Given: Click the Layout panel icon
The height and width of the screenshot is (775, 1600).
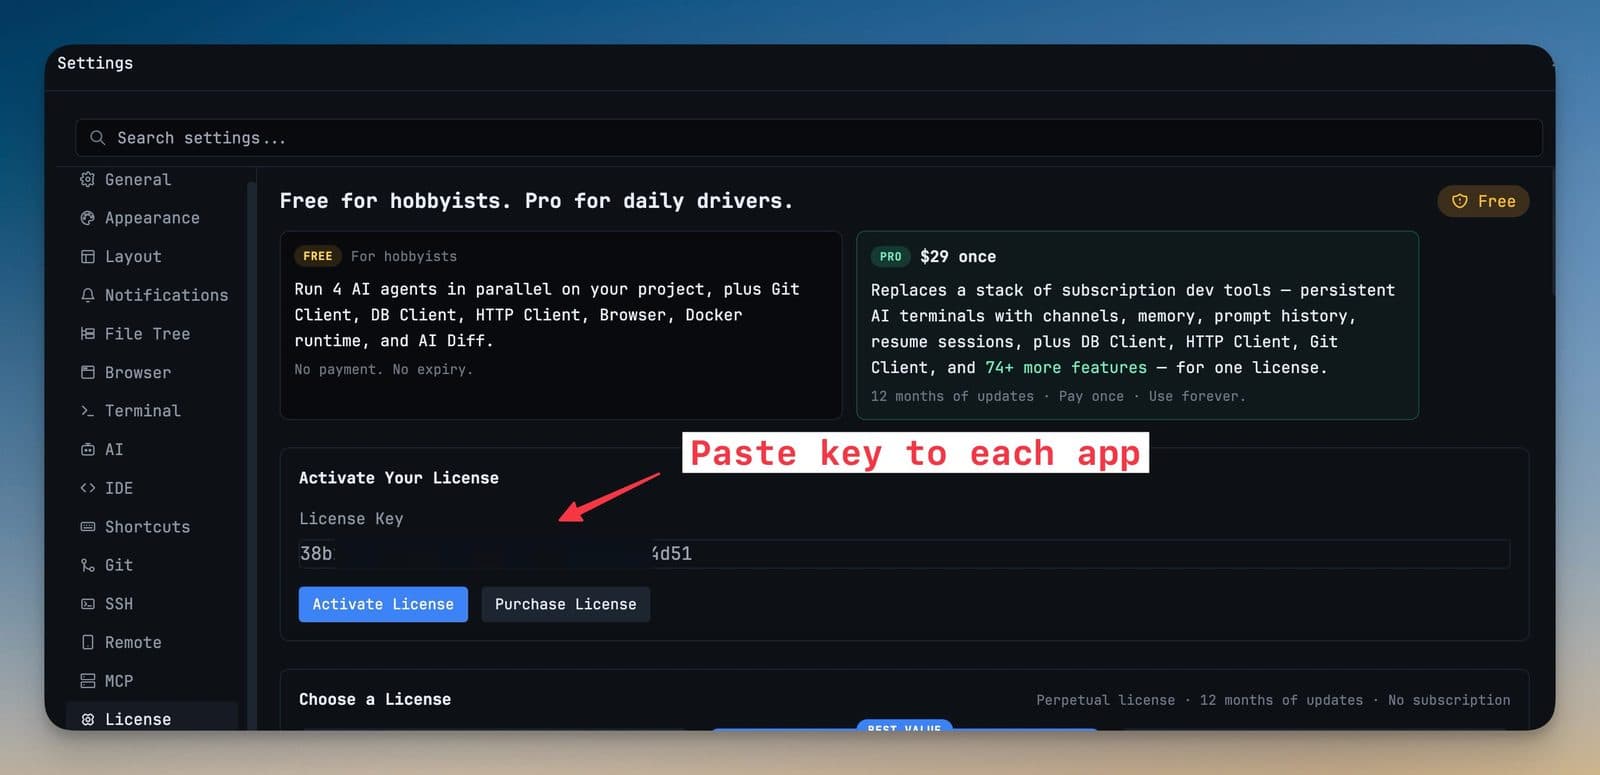Looking at the screenshot, I should 88,257.
